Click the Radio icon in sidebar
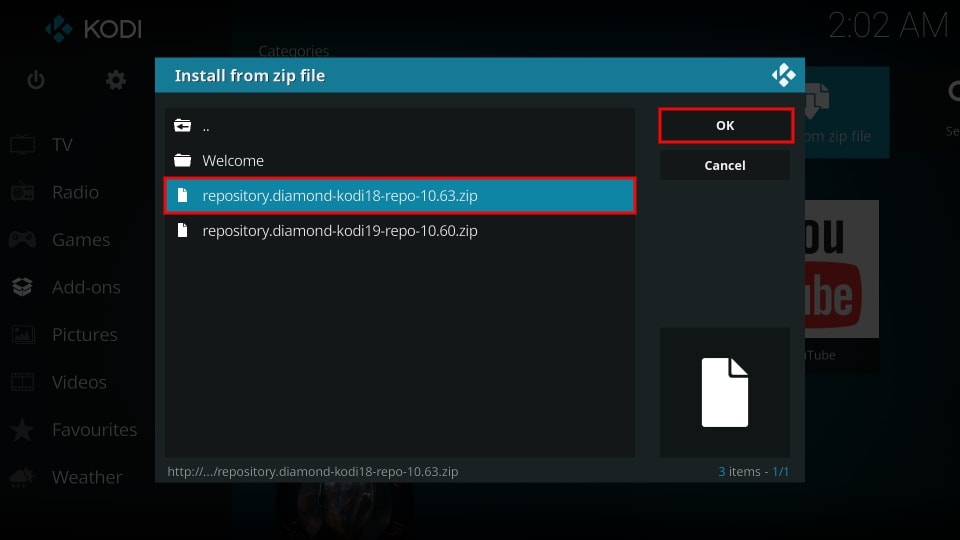Image resolution: width=960 pixels, height=540 pixels. tap(23, 192)
